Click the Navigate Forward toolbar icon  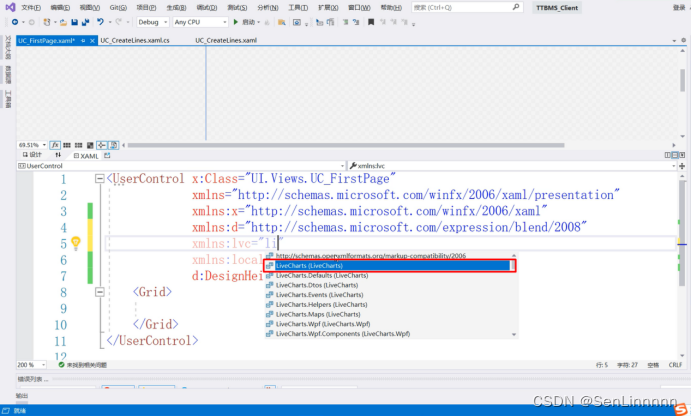pos(31,22)
